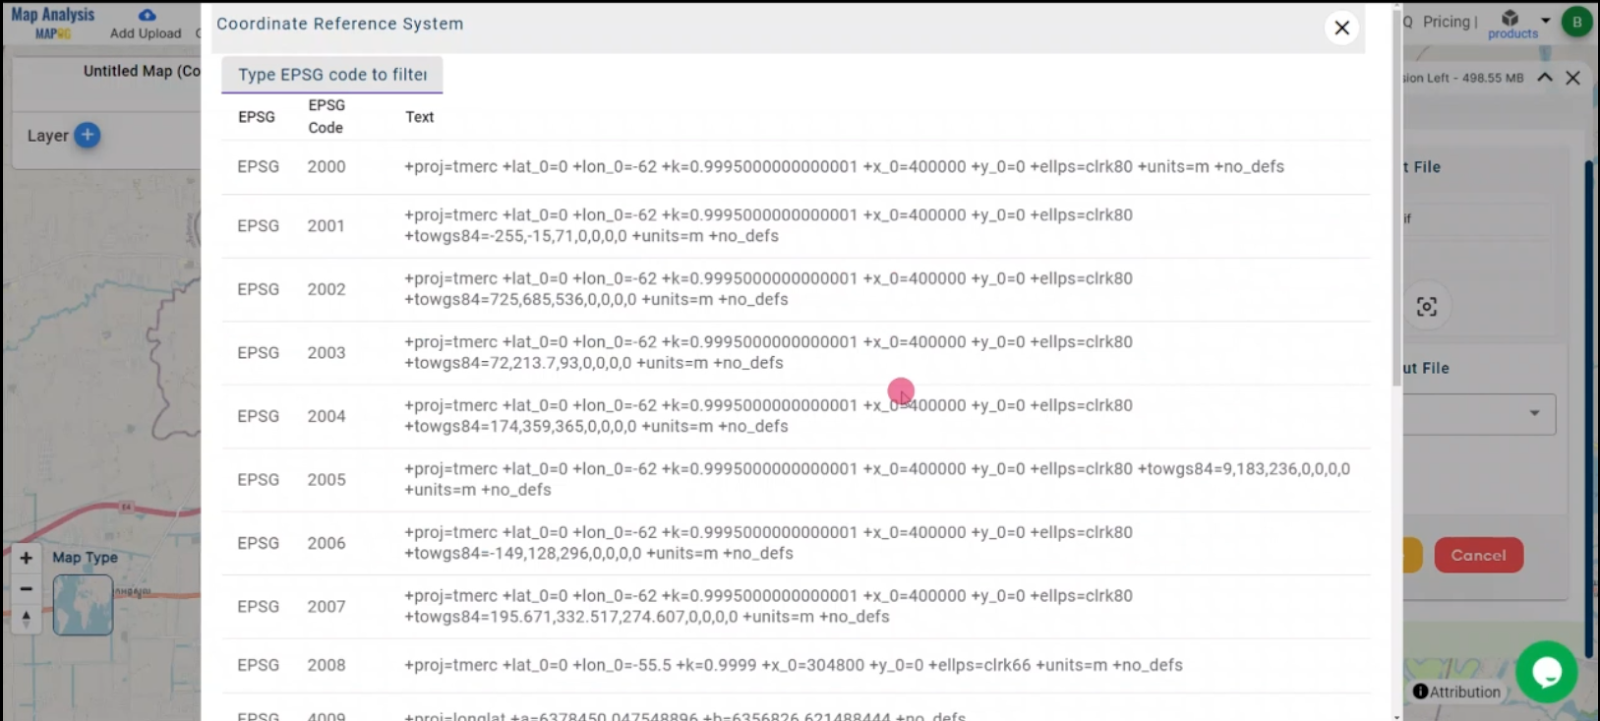This screenshot has width=1600, height=721.
Task: Collapse the side panel with chevron
Action: point(1545,77)
